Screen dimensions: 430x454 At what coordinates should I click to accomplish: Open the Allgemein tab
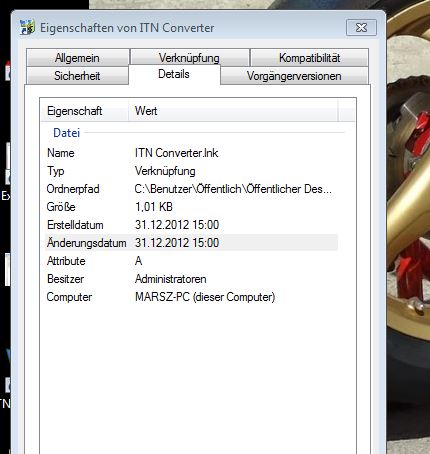(77, 58)
